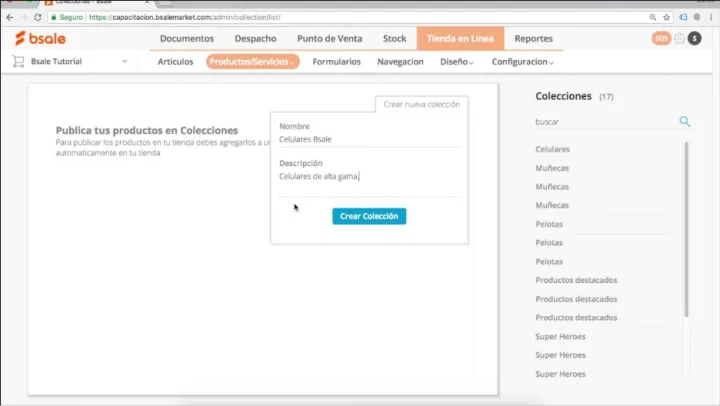
Task: Click the shopping cart icon
Action: point(18,61)
